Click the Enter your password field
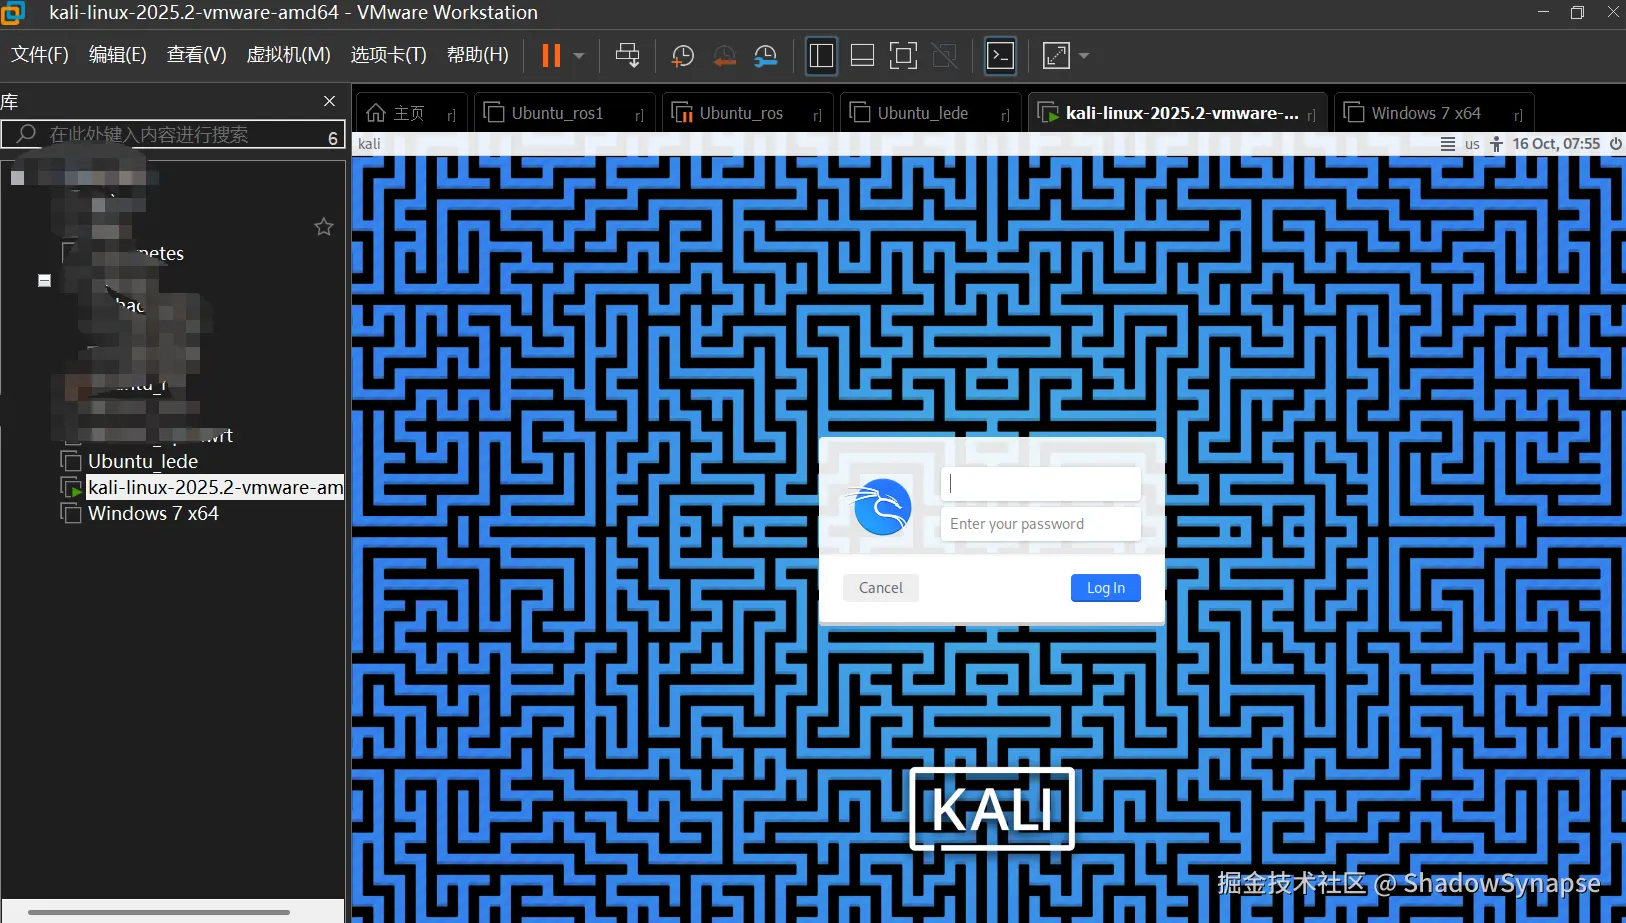The width and height of the screenshot is (1626, 923). [1041, 524]
